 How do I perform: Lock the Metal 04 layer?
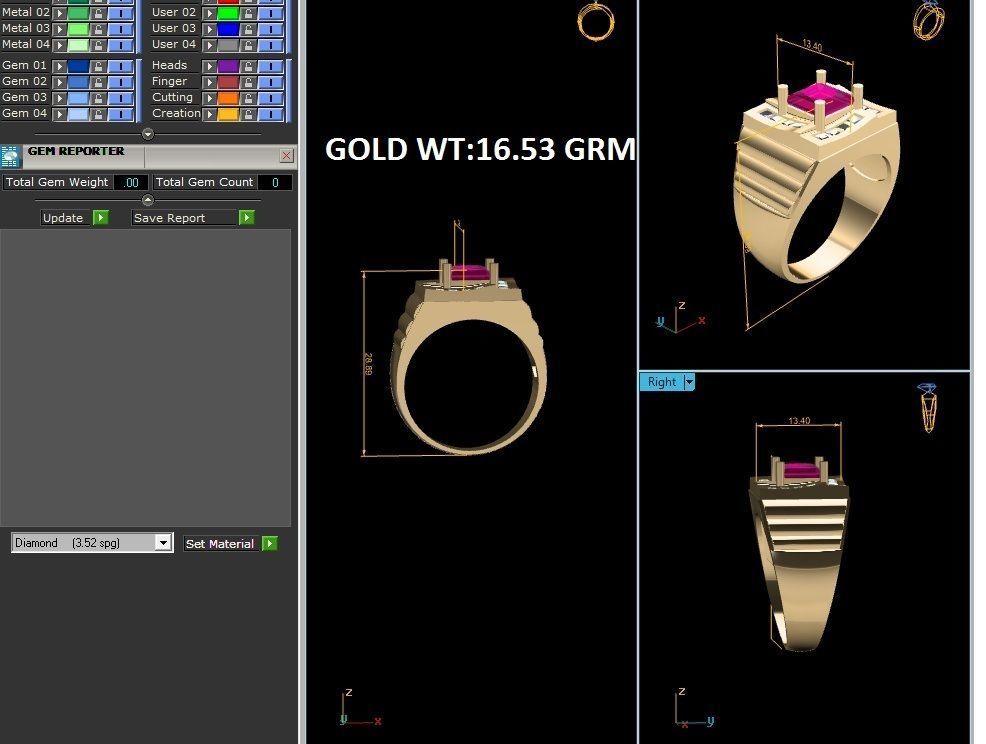(98, 45)
